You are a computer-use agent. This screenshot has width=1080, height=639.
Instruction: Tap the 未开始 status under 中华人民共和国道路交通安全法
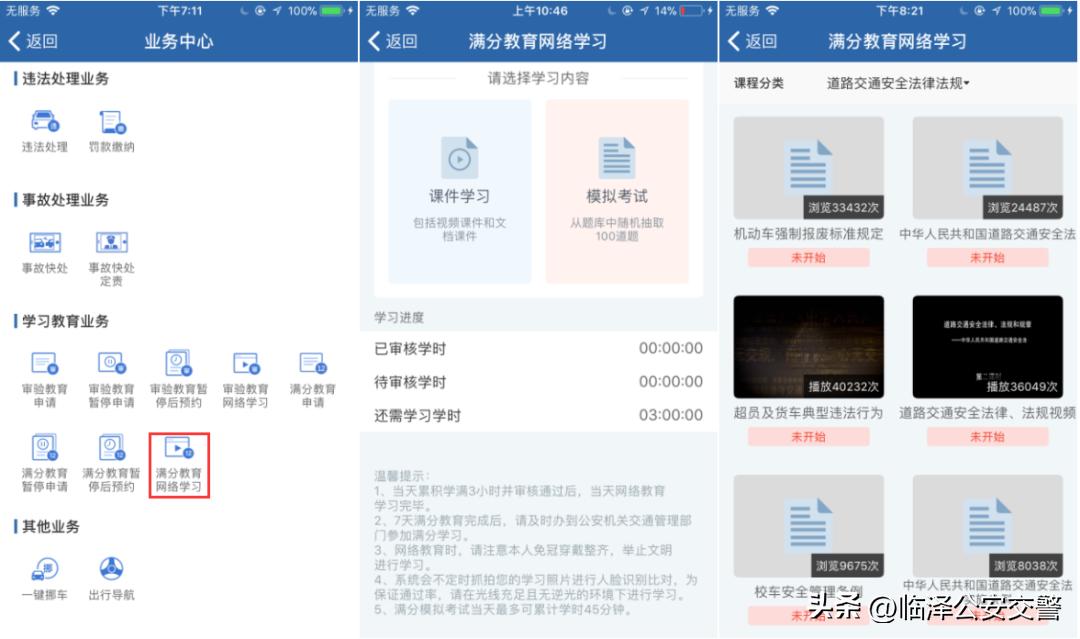[988, 258]
